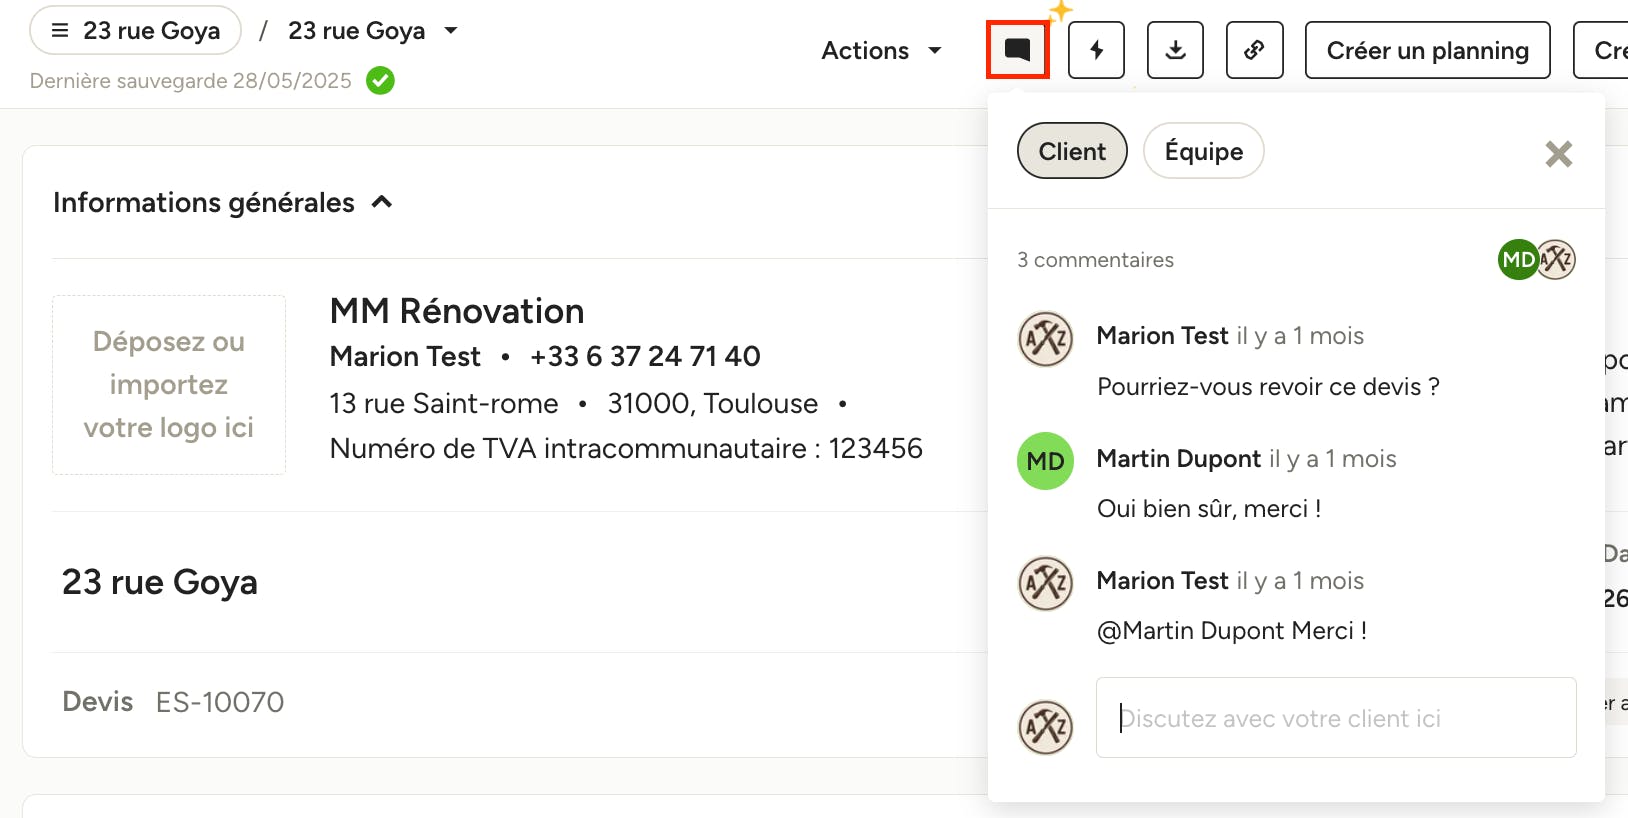Click the comments speech bubble icon
The image size is (1628, 818).
(x=1017, y=50)
